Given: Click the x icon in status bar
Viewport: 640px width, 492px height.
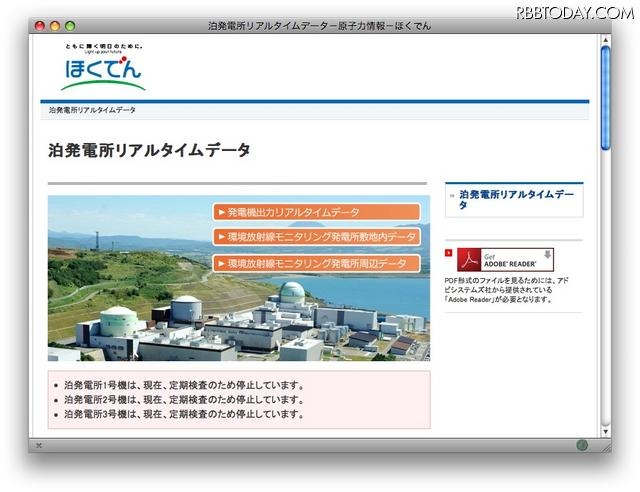Looking at the screenshot, I should (39, 445).
